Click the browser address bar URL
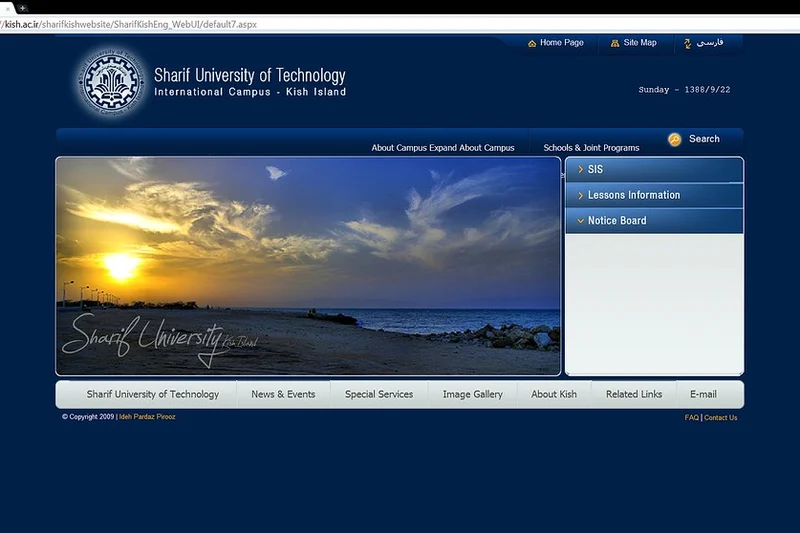 pos(130,24)
